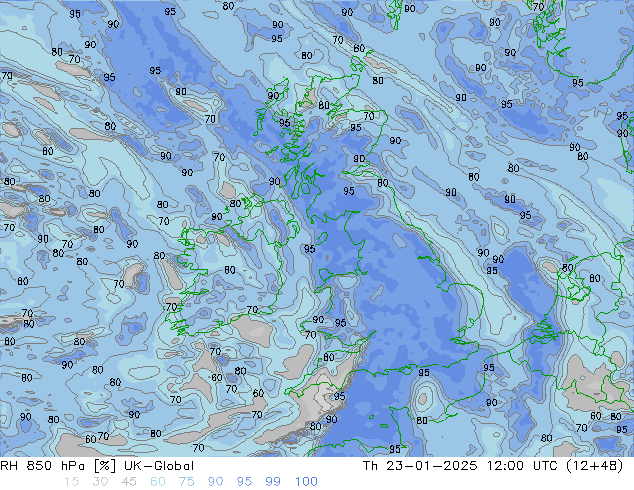Select the legend value 15
This screenshot has height=490, width=634.
pos(71,482)
